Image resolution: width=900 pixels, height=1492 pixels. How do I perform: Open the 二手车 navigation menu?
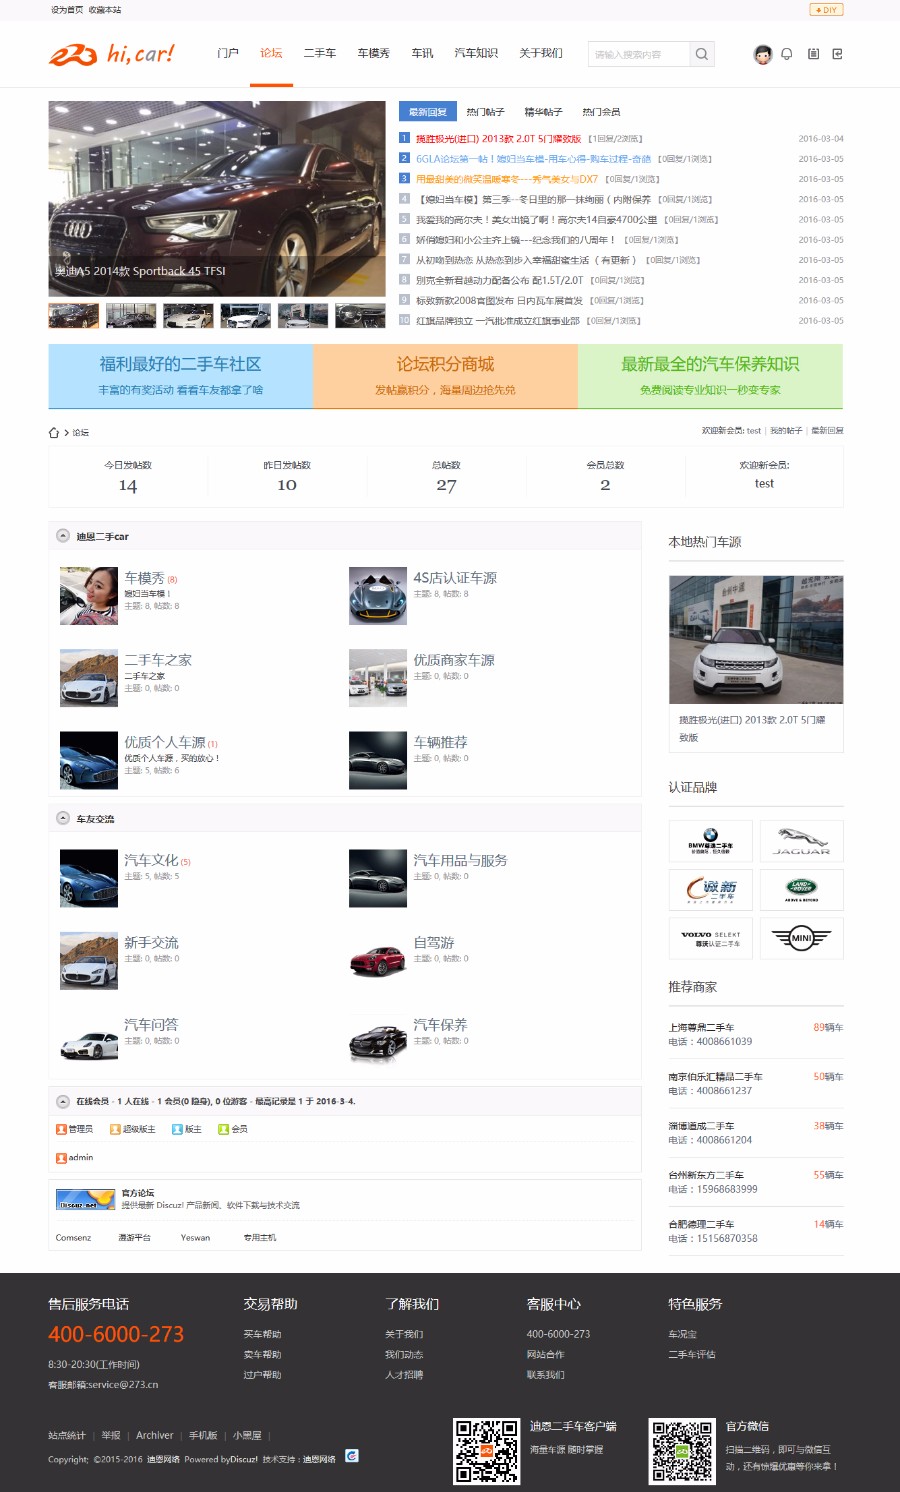[x=318, y=55]
